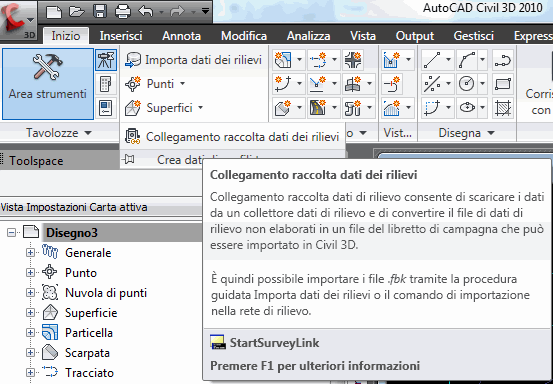Screen dimensions: 553x384
Task: Switch to the Vista ribbon tab
Action: [x=363, y=36]
